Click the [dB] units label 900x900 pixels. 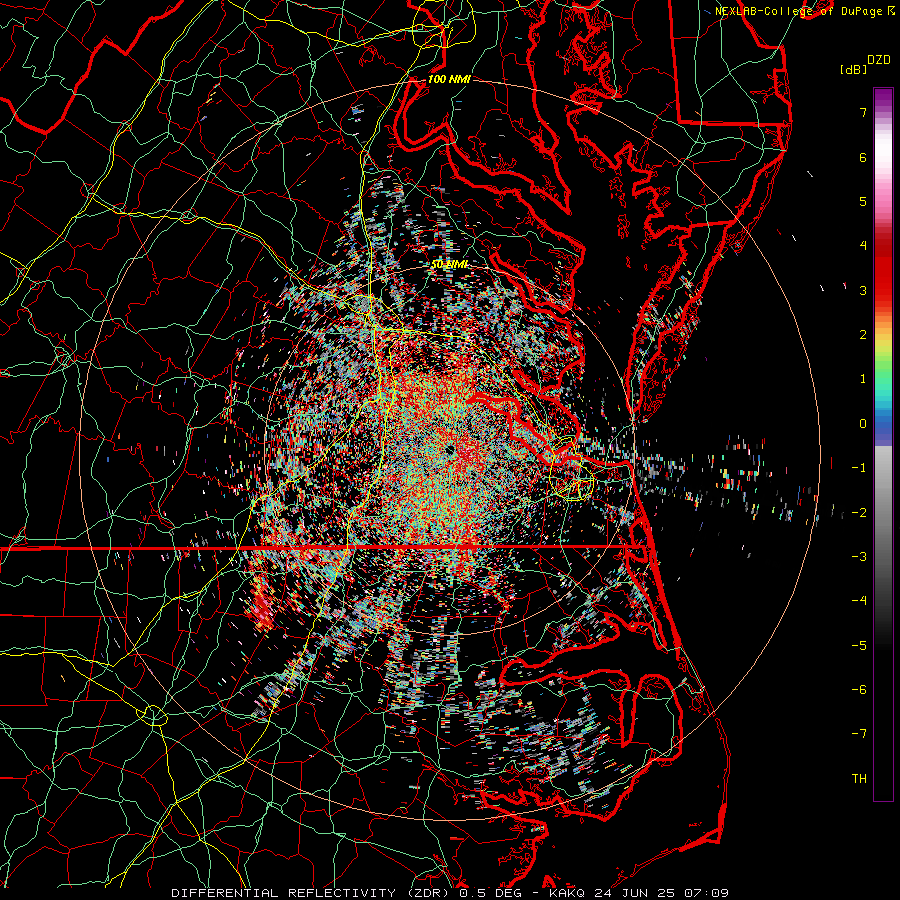coord(854,69)
